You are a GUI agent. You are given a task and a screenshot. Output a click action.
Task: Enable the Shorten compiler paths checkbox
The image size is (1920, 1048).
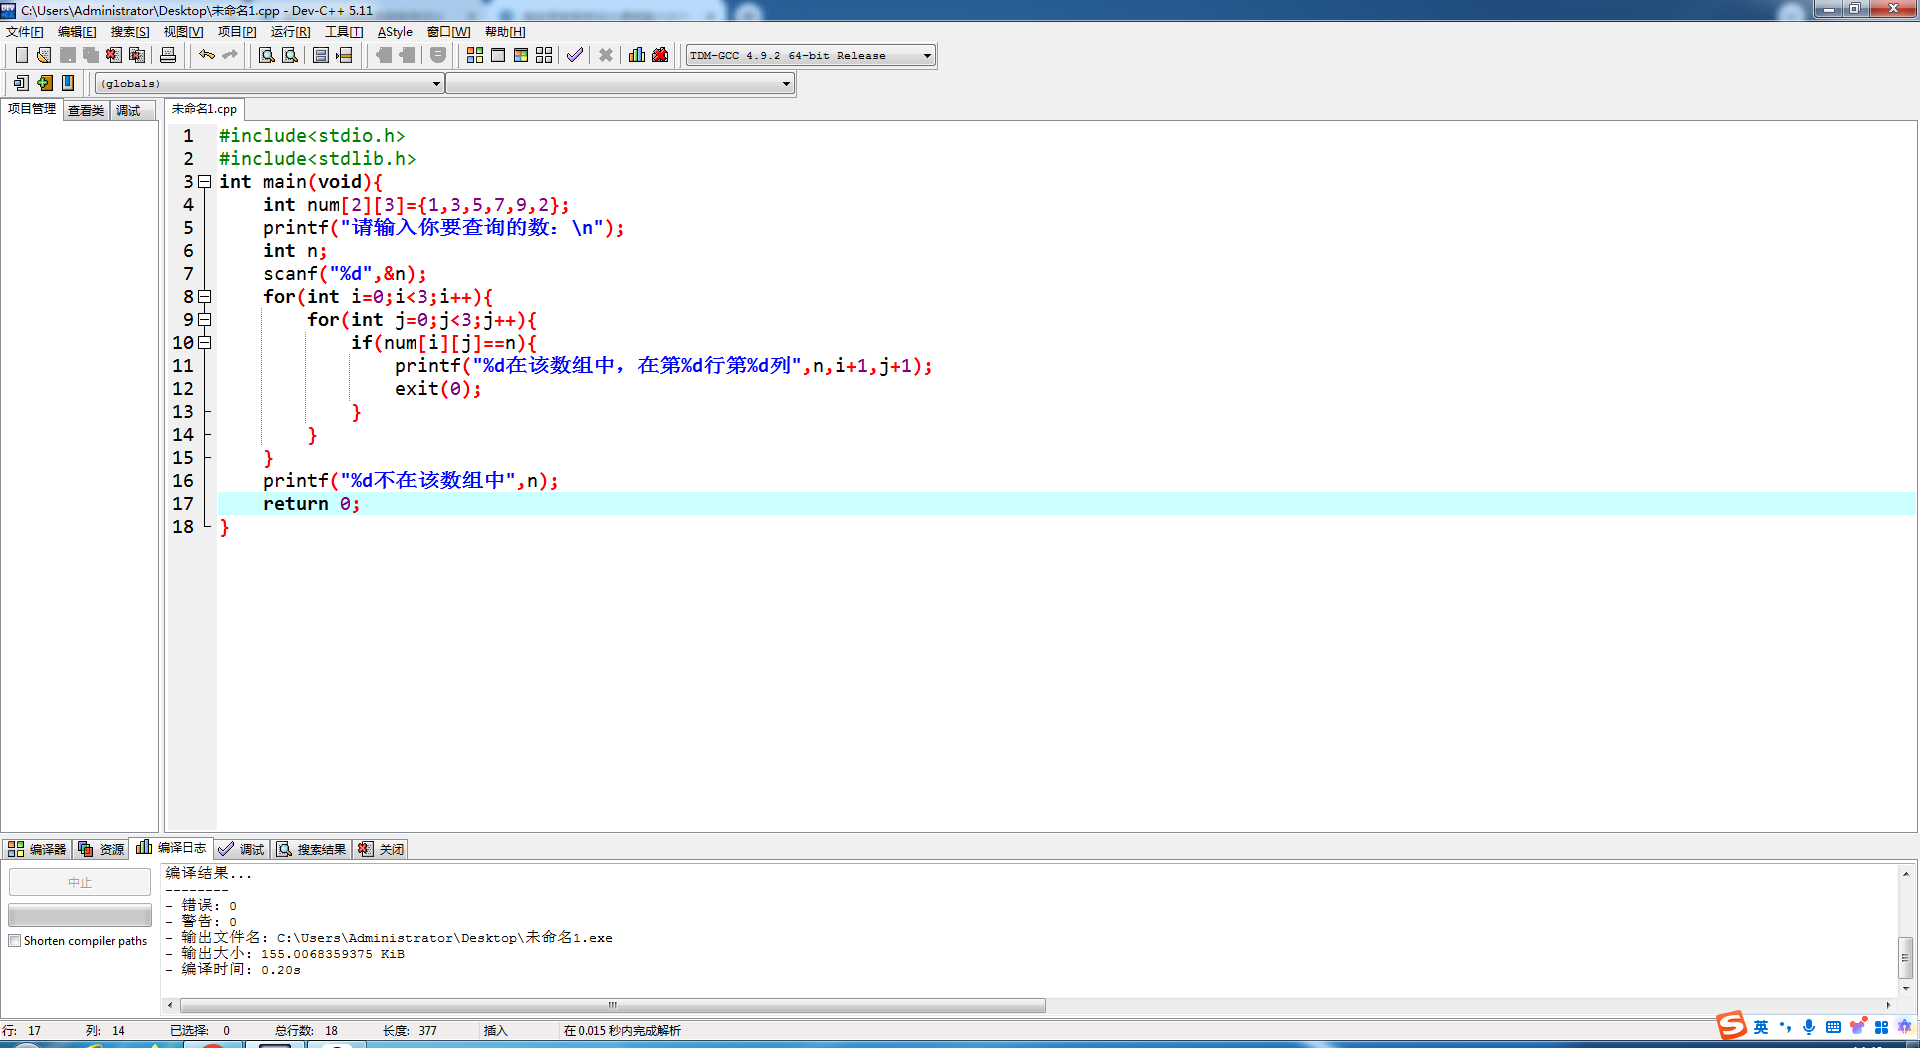pos(15,941)
